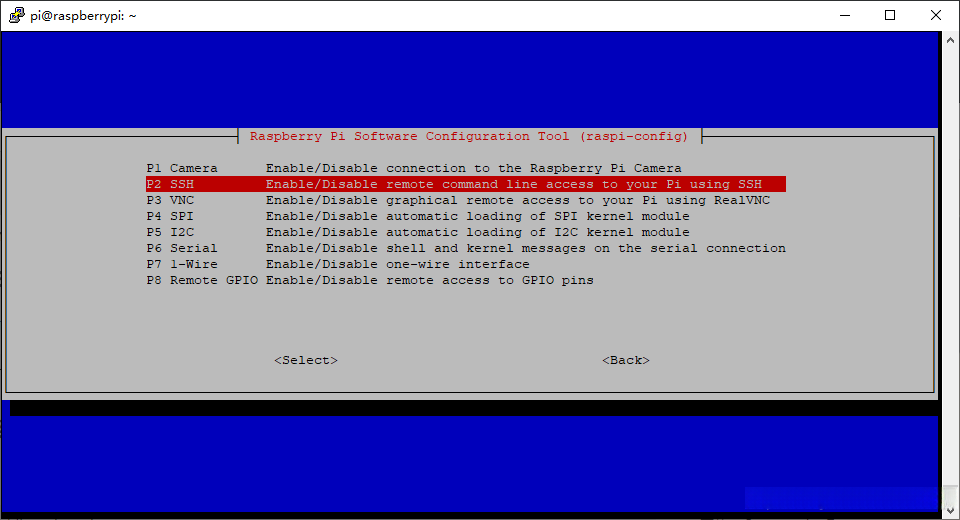Click the vertical scrollbar track
960x520 pixels.
pos(950,276)
